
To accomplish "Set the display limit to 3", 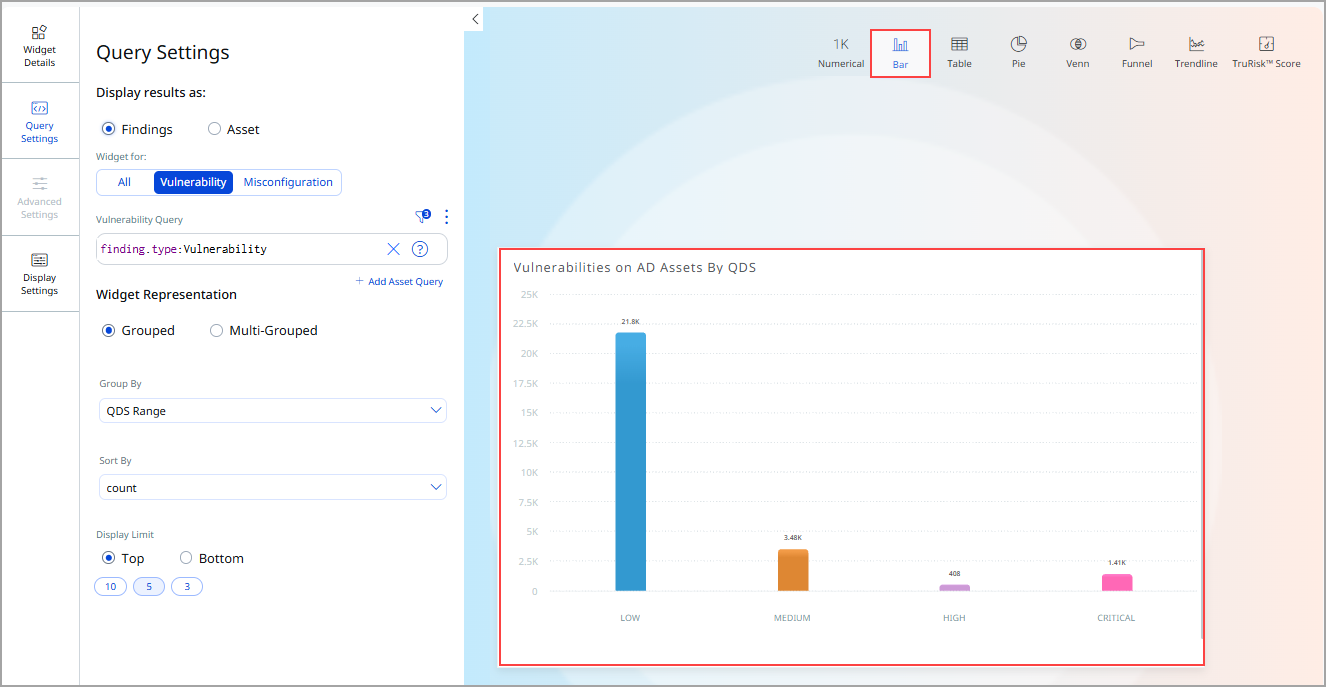I will point(187,587).
